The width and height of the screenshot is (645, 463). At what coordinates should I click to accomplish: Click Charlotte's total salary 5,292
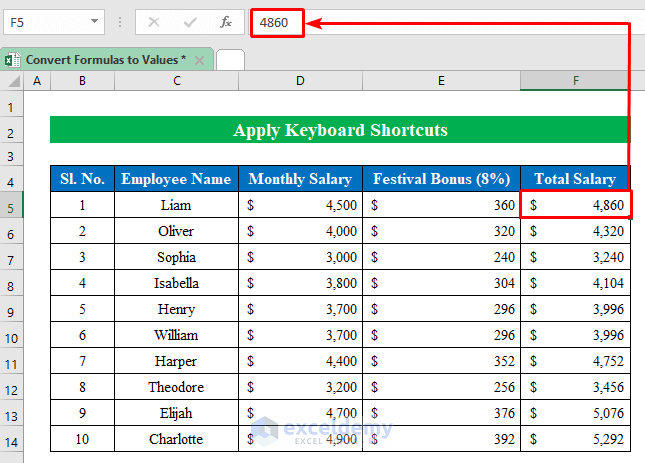[x=575, y=439]
